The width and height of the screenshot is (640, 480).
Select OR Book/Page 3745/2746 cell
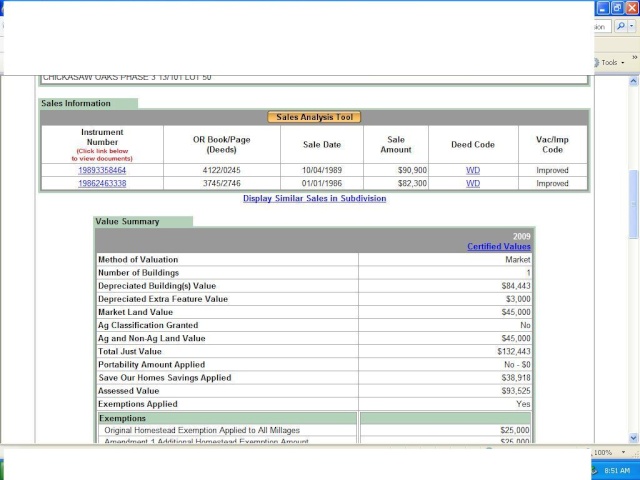[x=222, y=183]
